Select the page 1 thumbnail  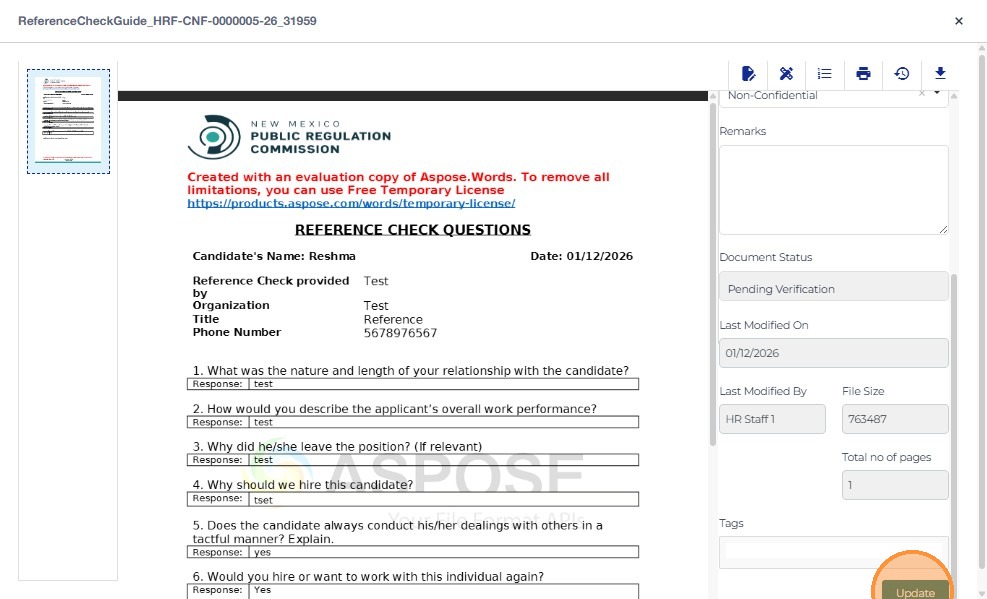pos(68,121)
